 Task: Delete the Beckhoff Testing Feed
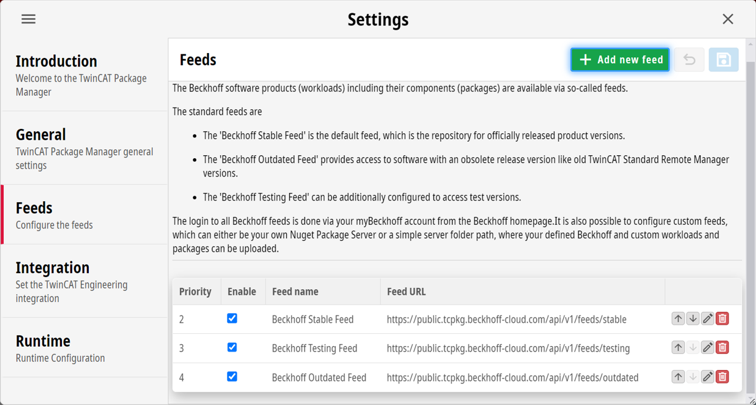click(722, 348)
